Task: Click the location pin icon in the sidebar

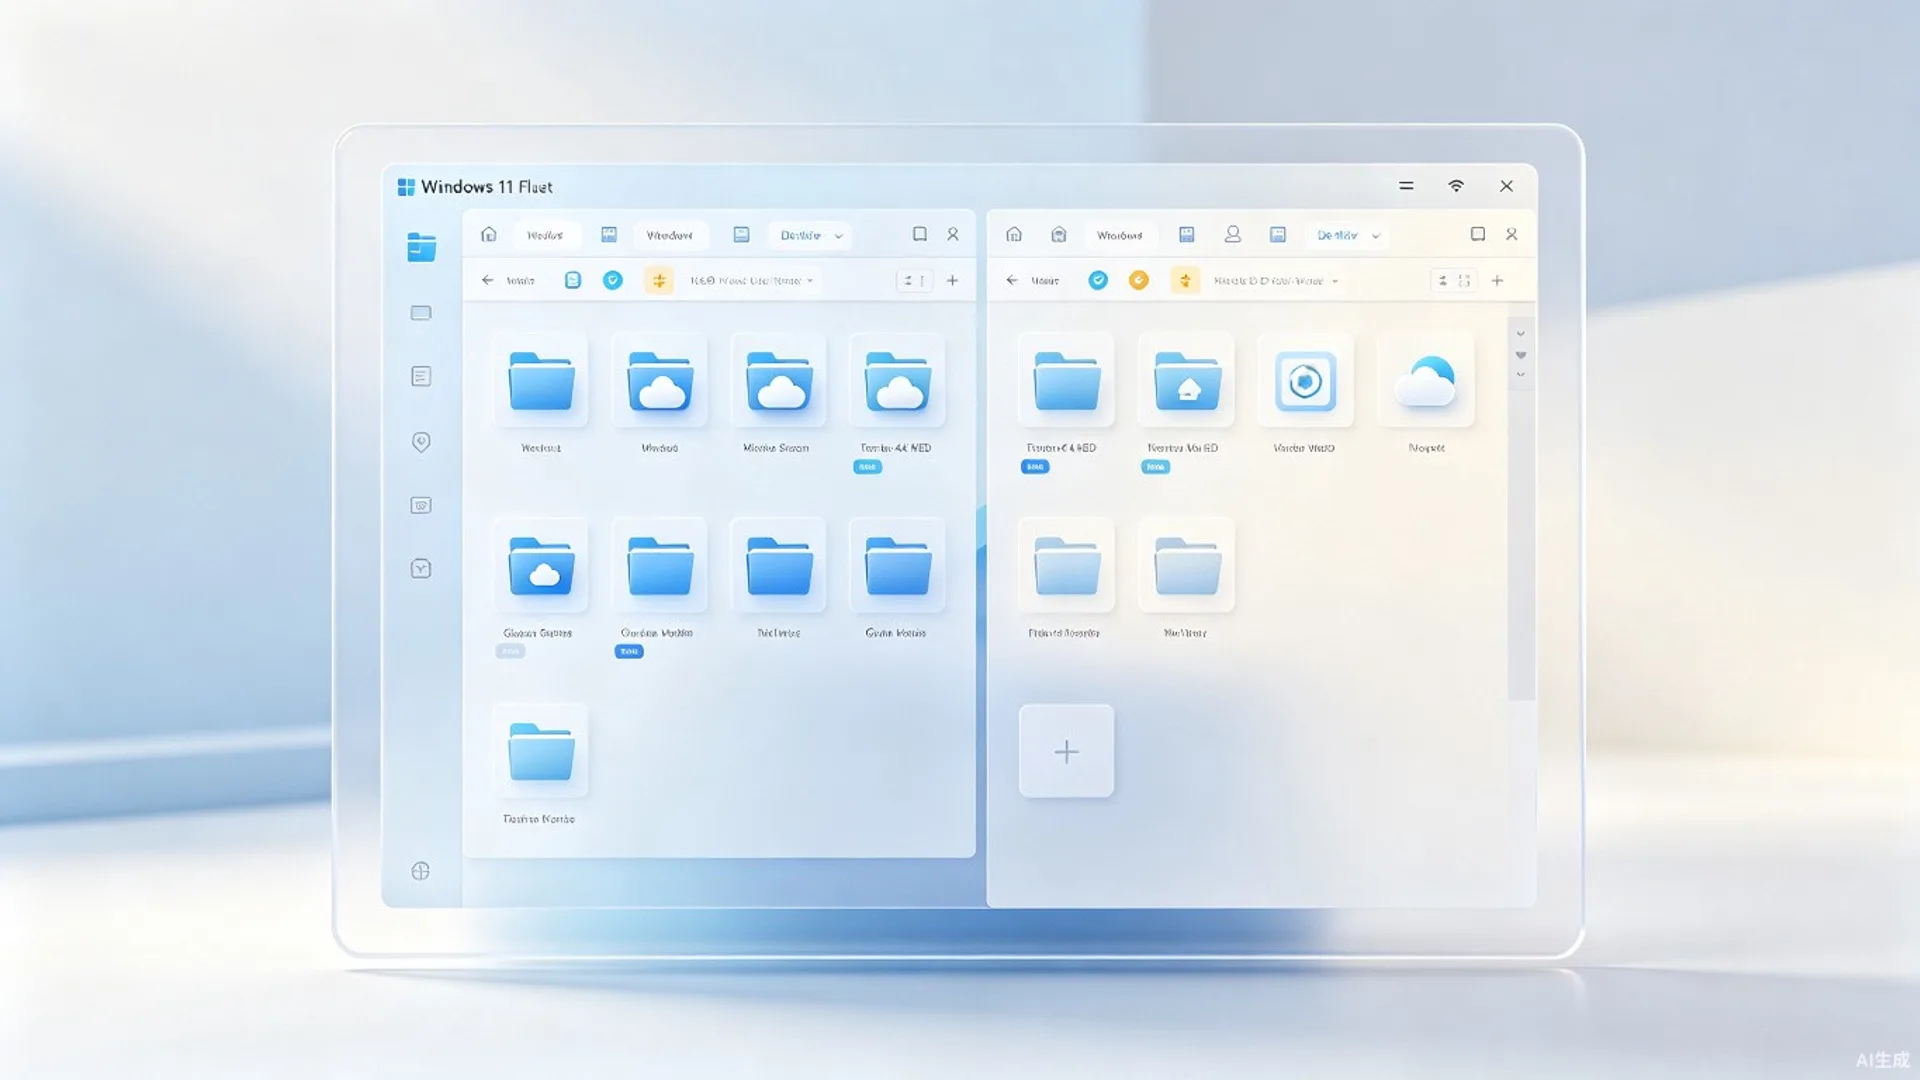Action: point(421,442)
